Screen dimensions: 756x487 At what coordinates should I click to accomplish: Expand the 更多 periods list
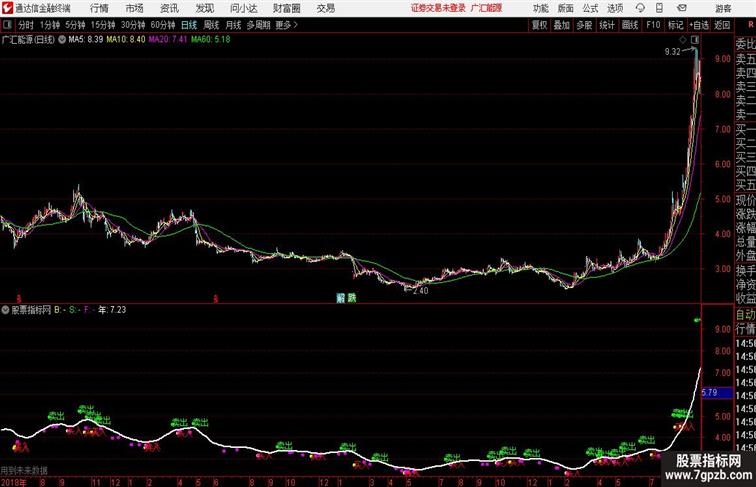[x=287, y=25]
